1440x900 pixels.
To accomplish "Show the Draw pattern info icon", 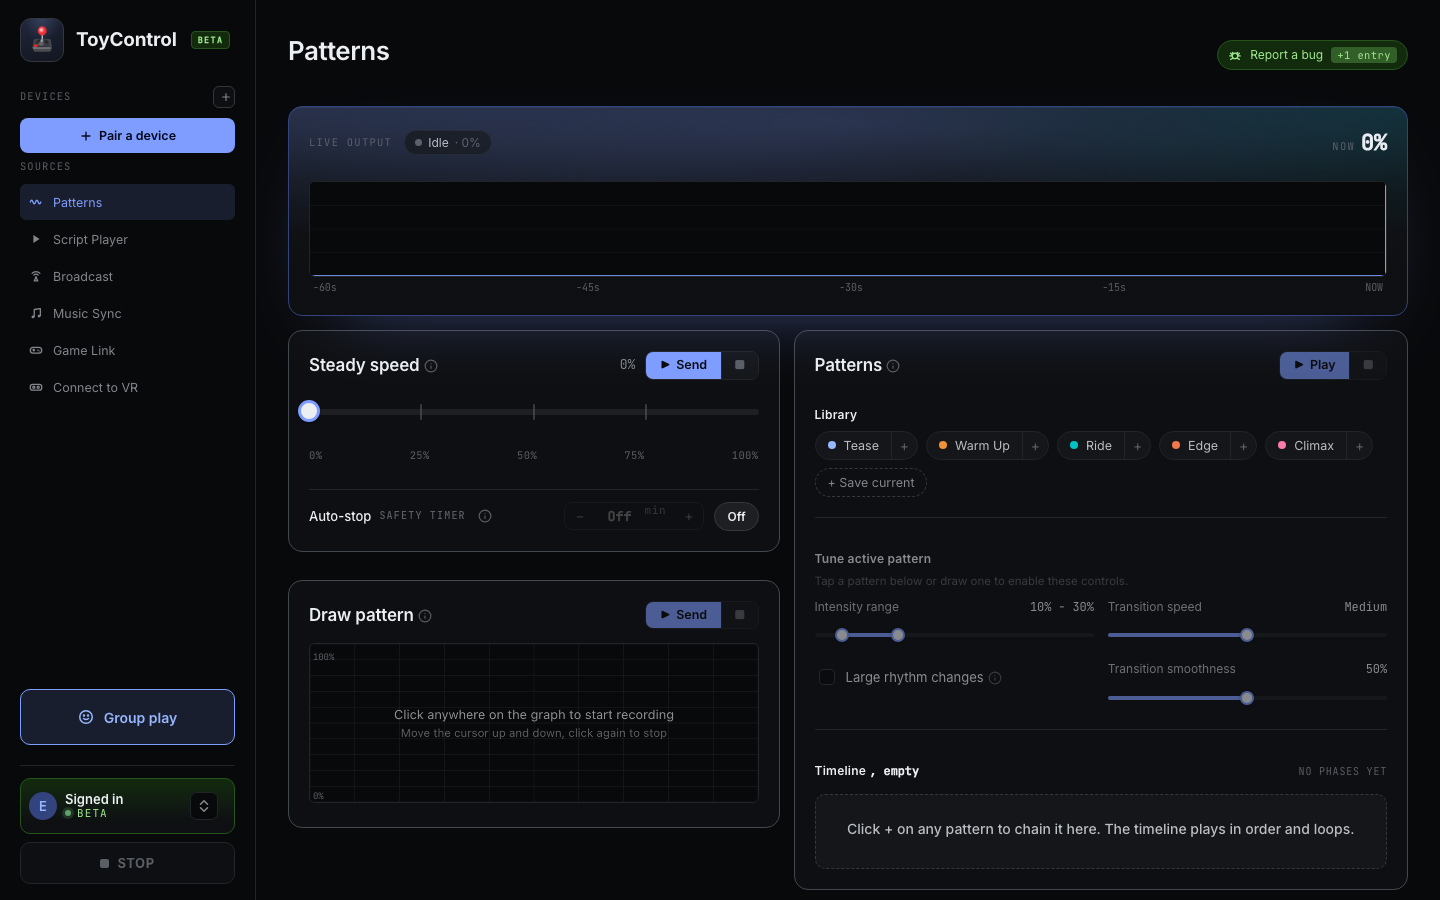I will point(425,616).
